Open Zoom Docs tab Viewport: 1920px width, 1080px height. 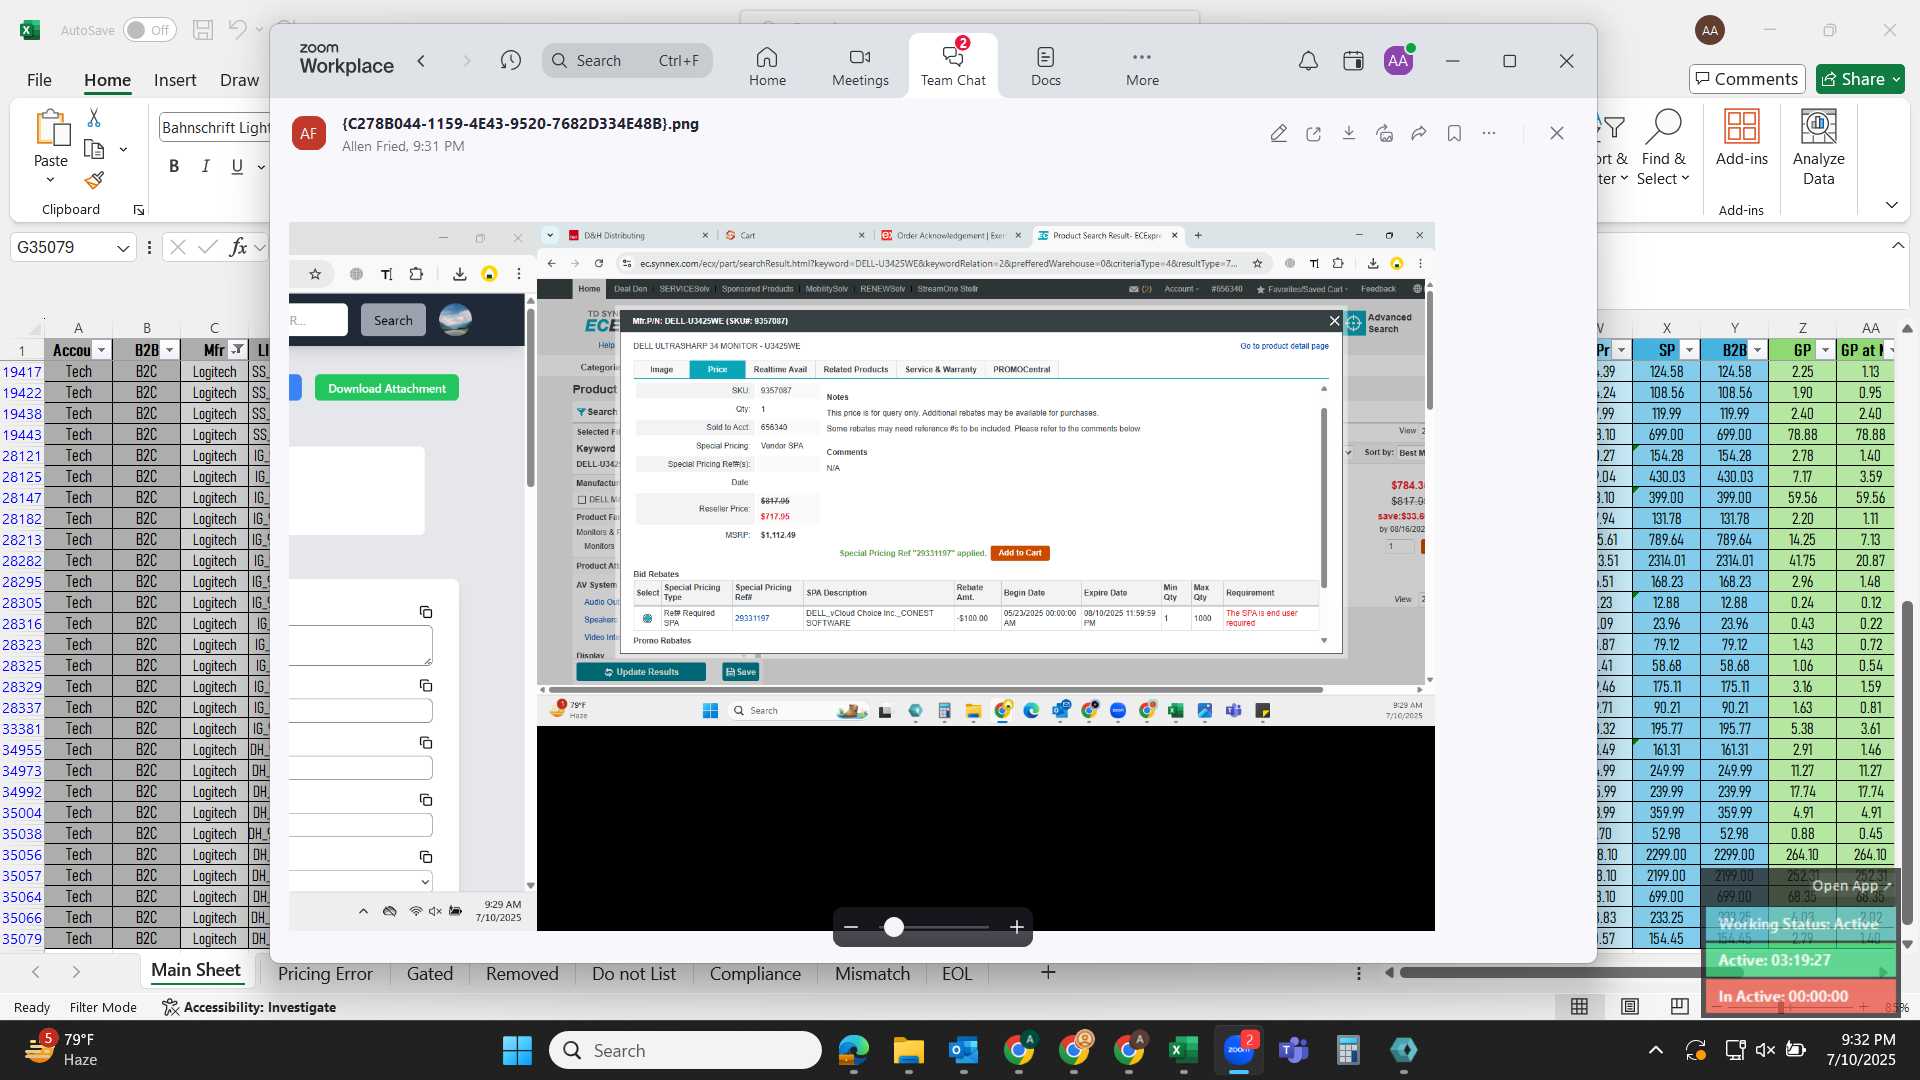click(1045, 66)
